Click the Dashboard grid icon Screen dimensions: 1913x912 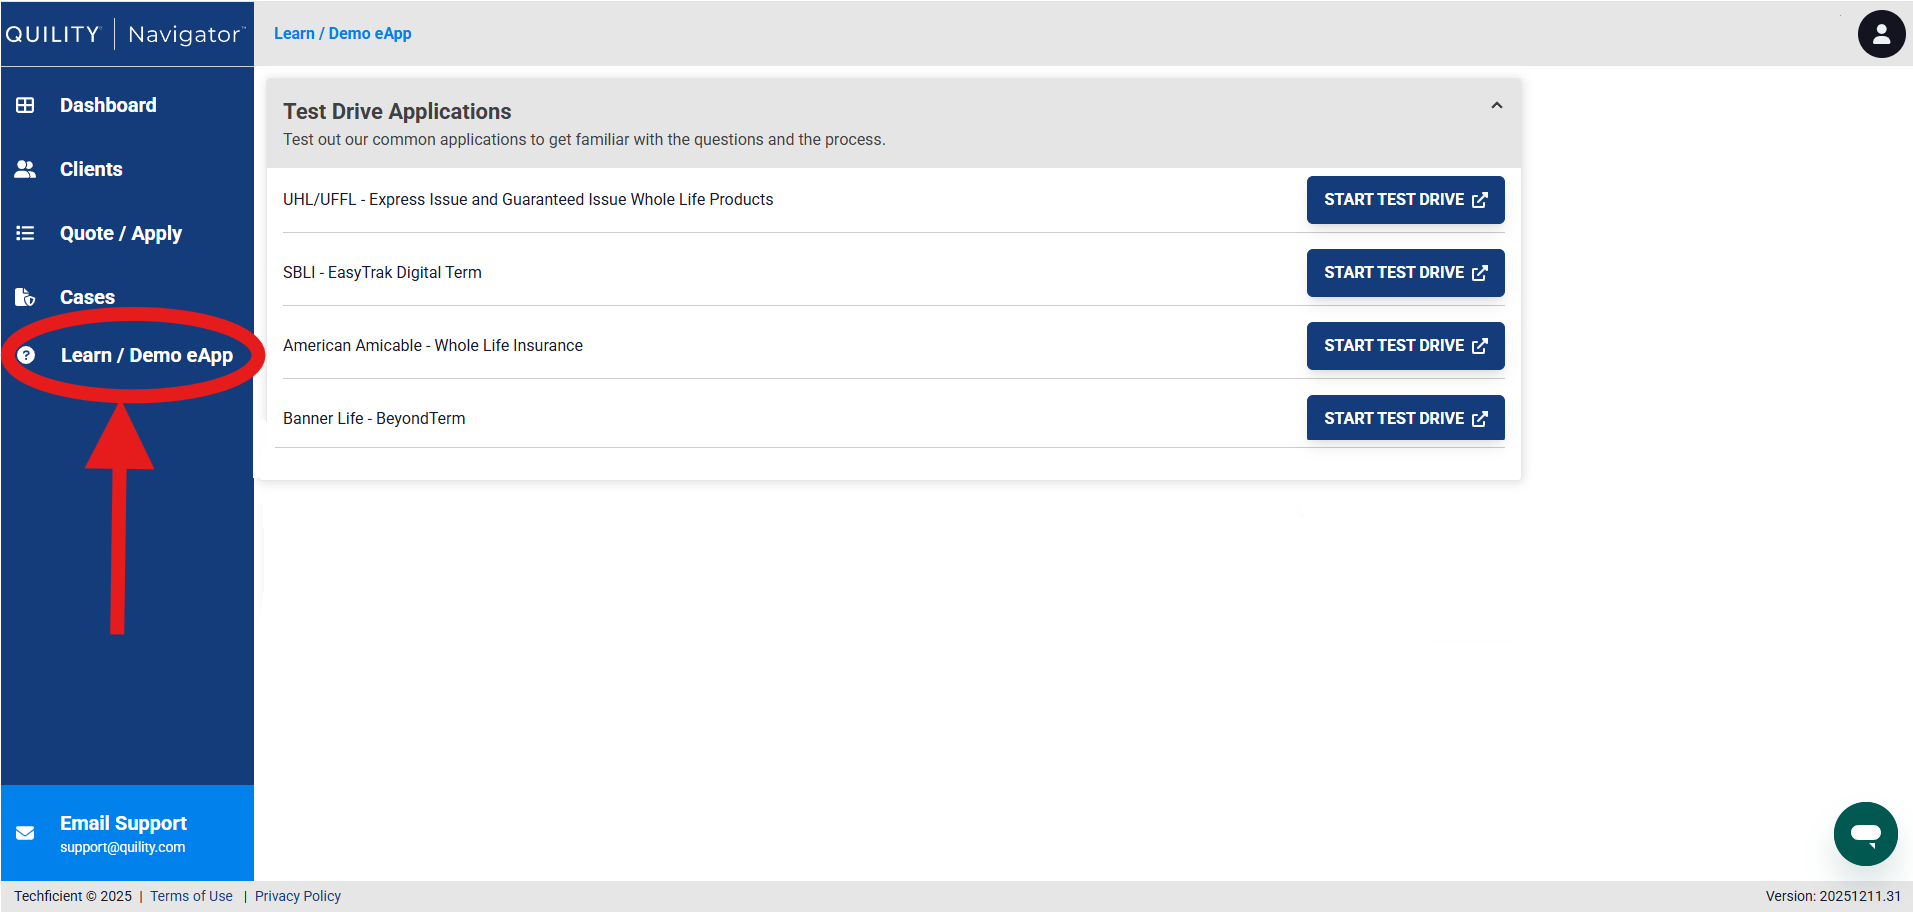point(25,105)
